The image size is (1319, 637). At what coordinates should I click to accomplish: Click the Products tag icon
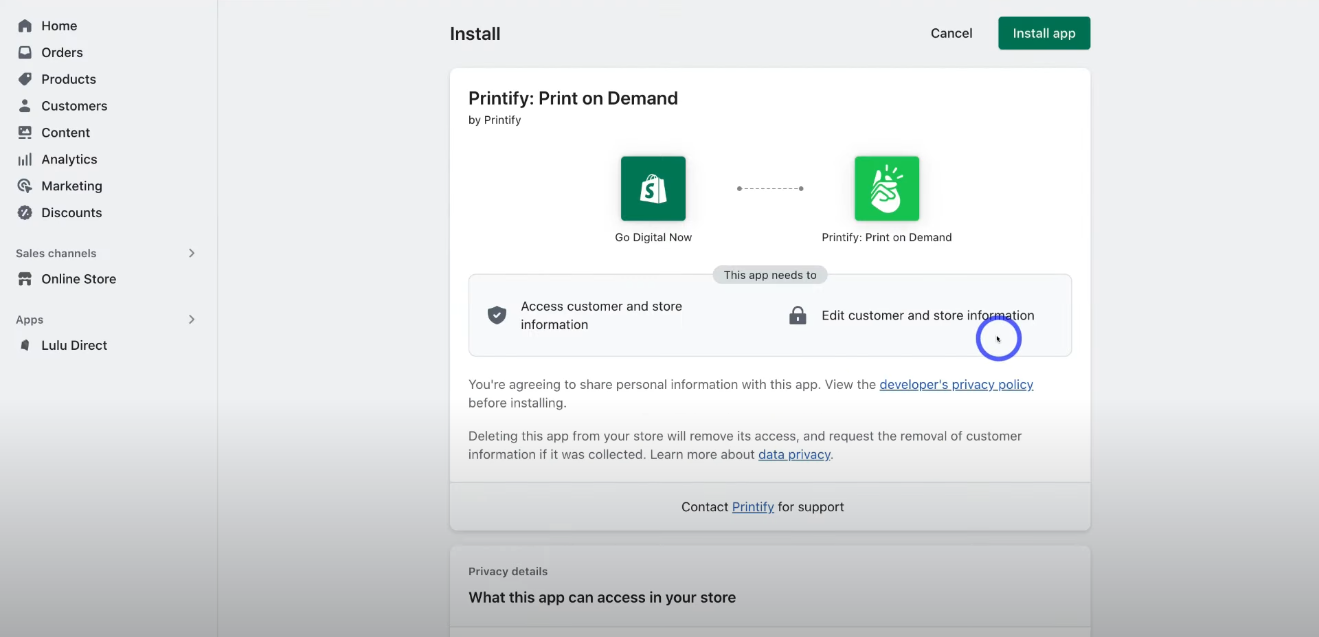25,79
